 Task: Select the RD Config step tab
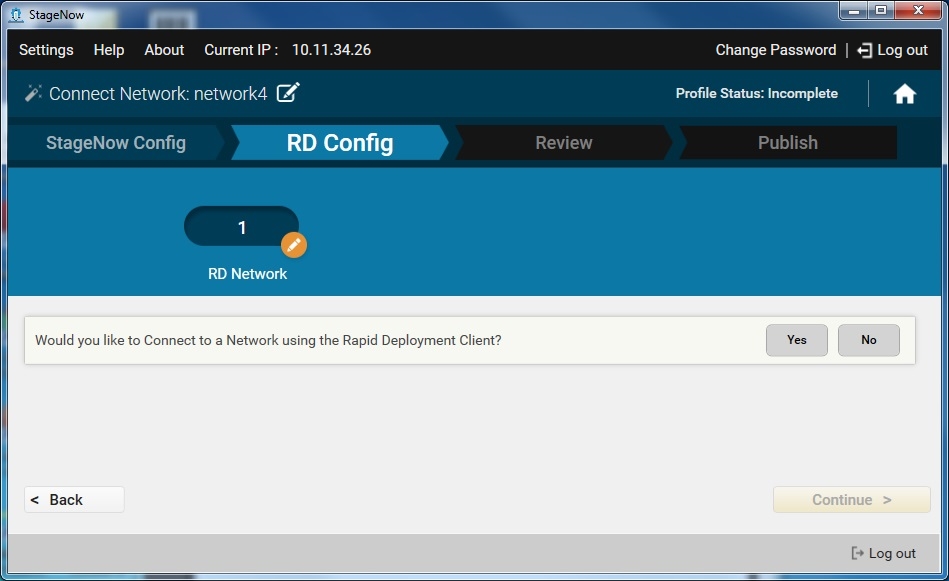pyautogui.click(x=340, y=143)
